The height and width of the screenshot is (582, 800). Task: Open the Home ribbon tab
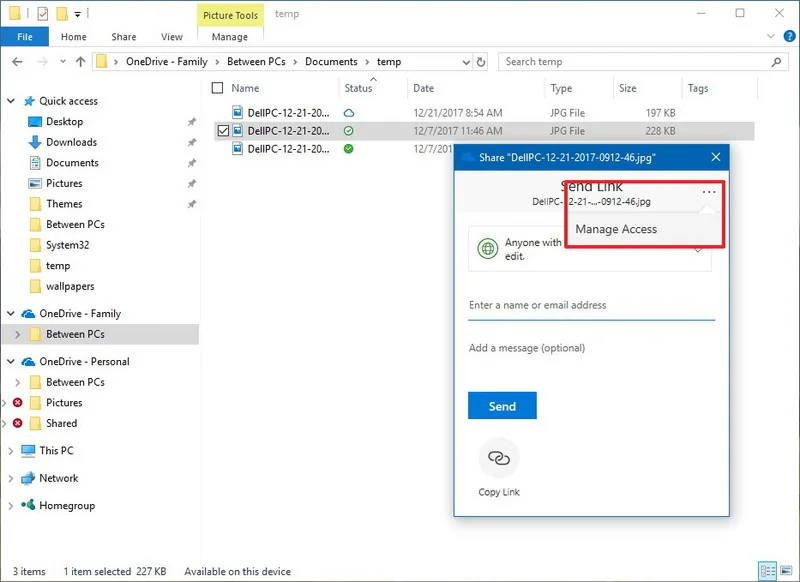pyautogui.click(x=73, y=37)
